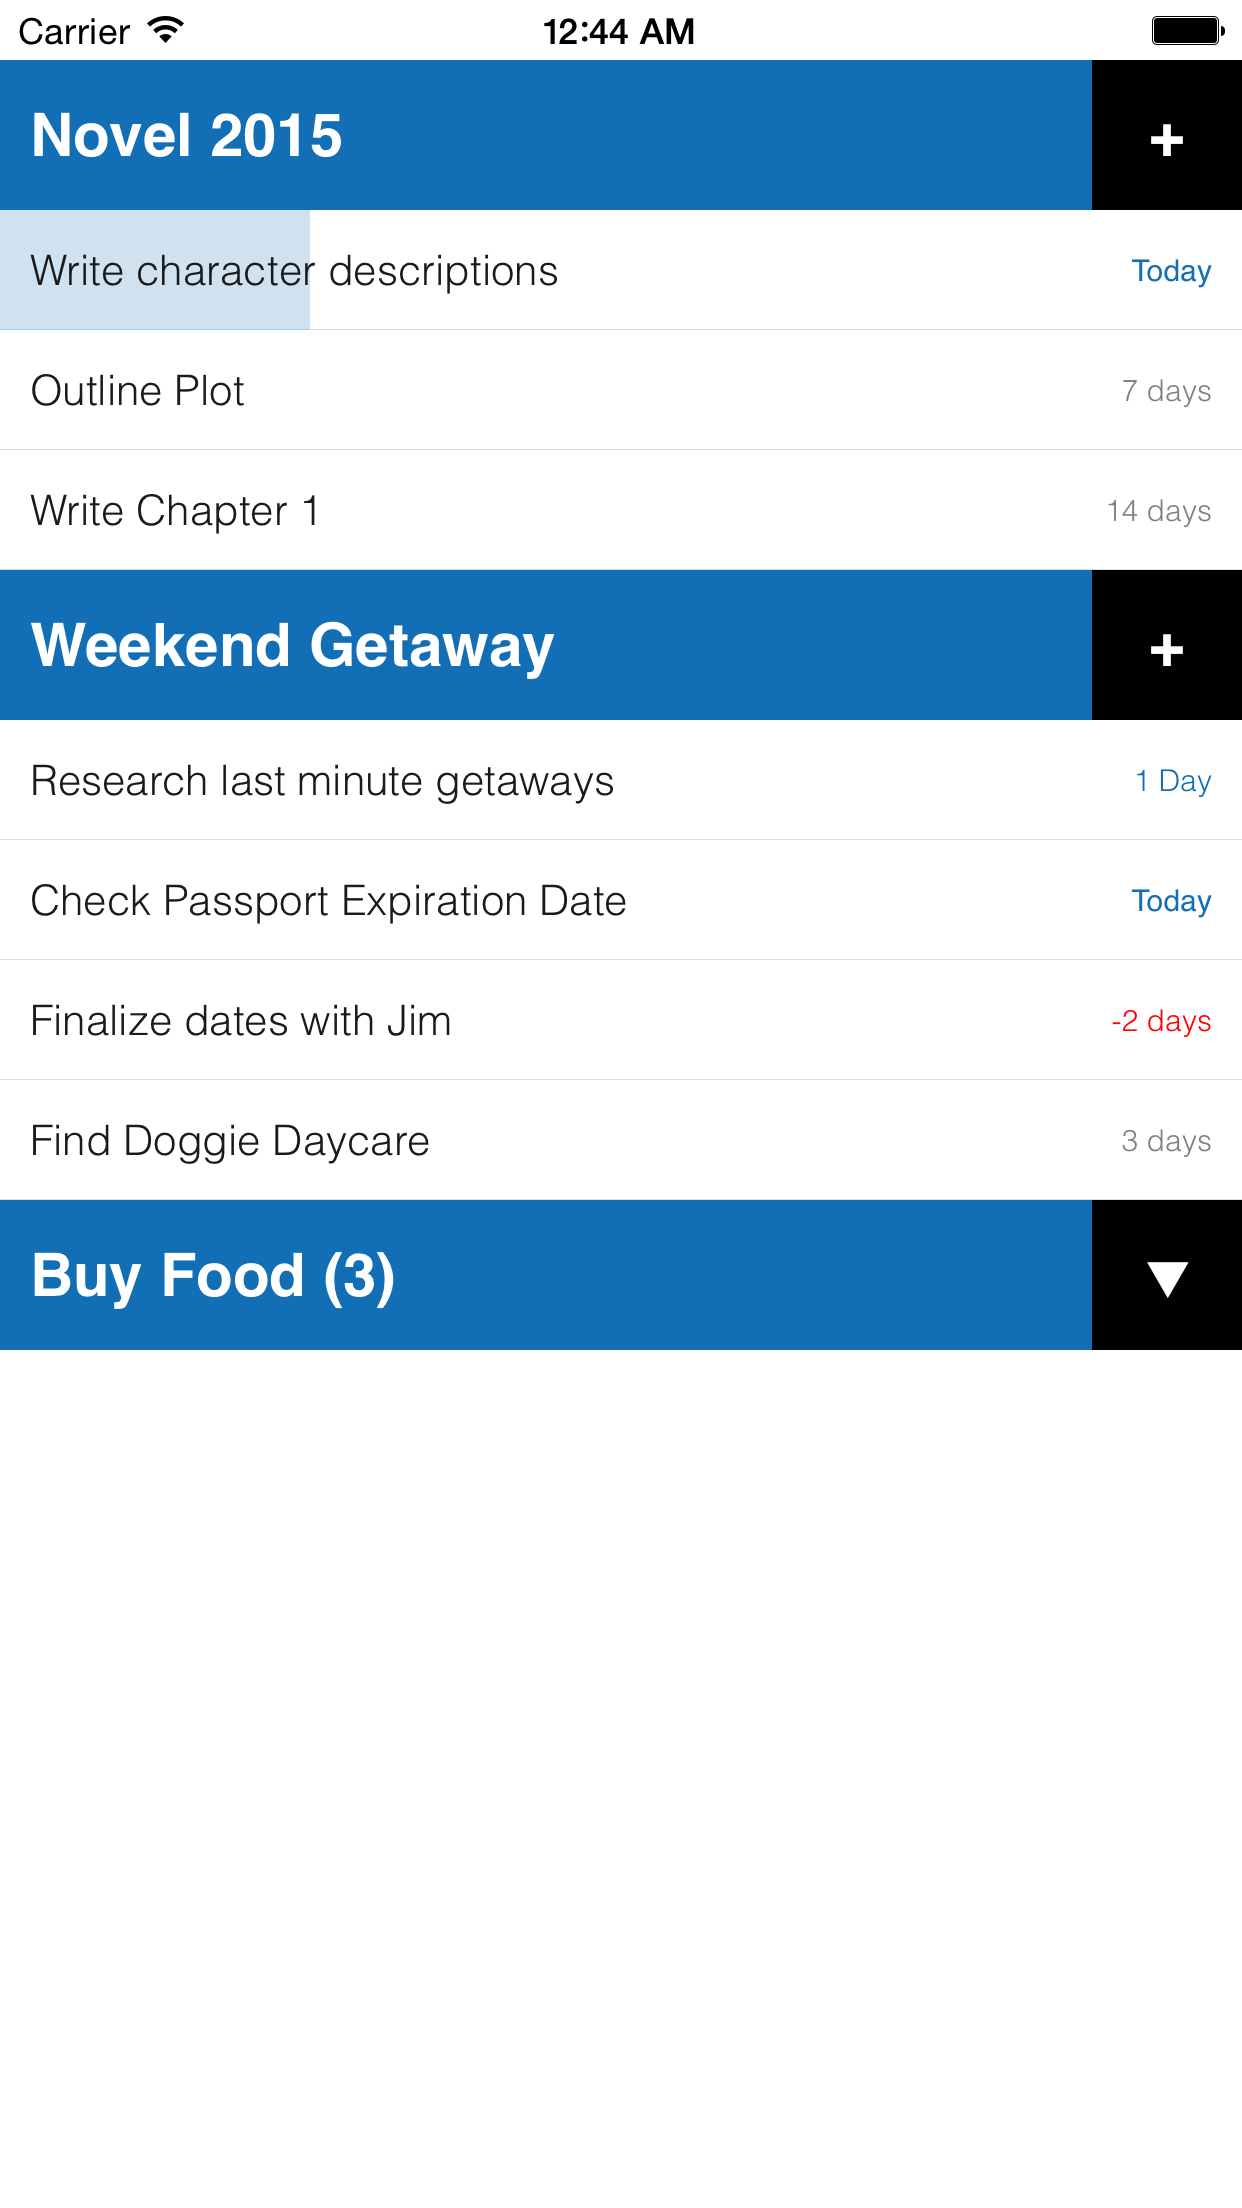Tap the Wi-Fi status icon
Viewport: 1242px width, 2208px height.
(165, 31)
